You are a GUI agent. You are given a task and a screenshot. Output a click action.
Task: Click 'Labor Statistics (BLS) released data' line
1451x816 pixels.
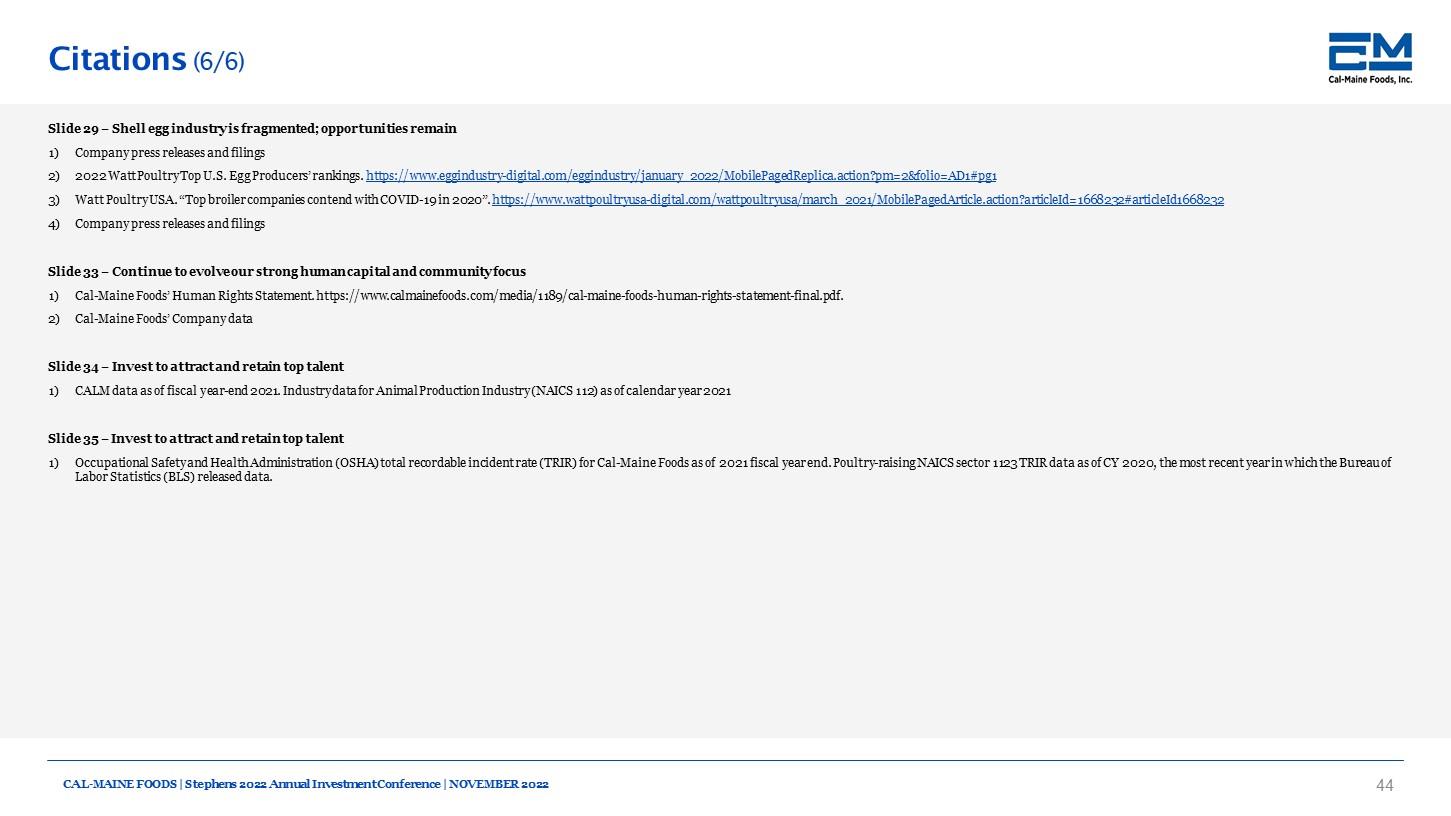[174, 477]
